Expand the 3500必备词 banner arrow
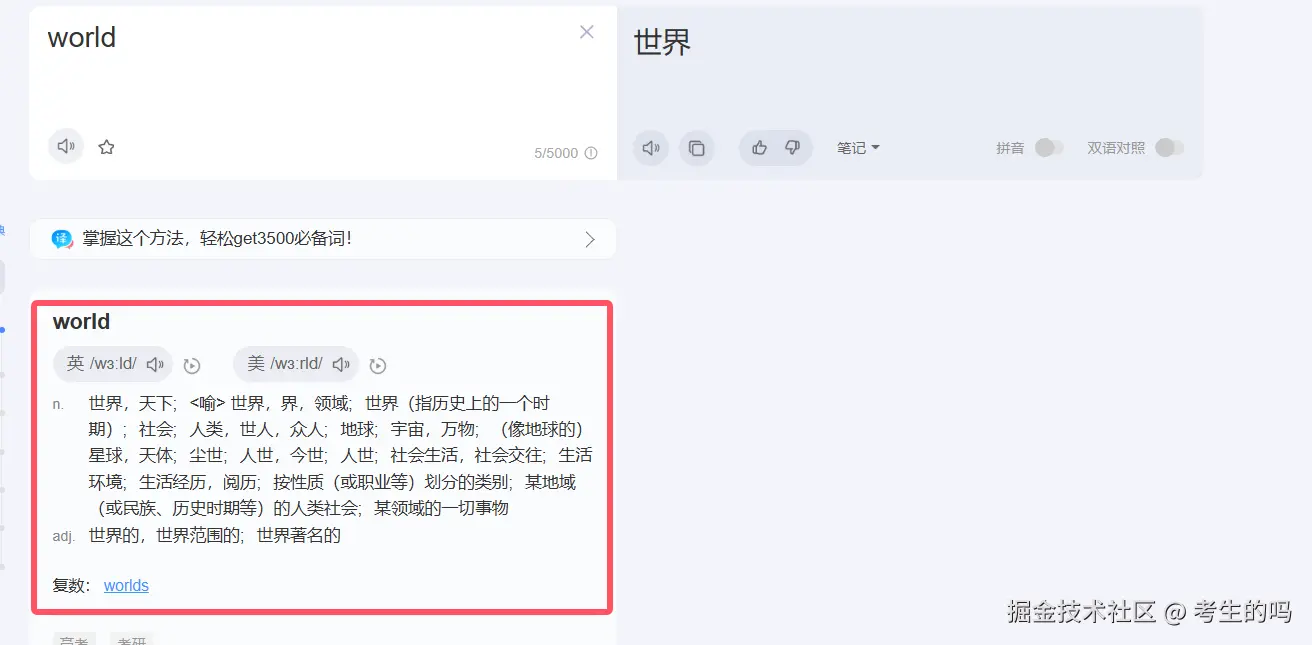The width and height of the screenshot is (1312, 645). pyautogui.click(x=590, y=239)
